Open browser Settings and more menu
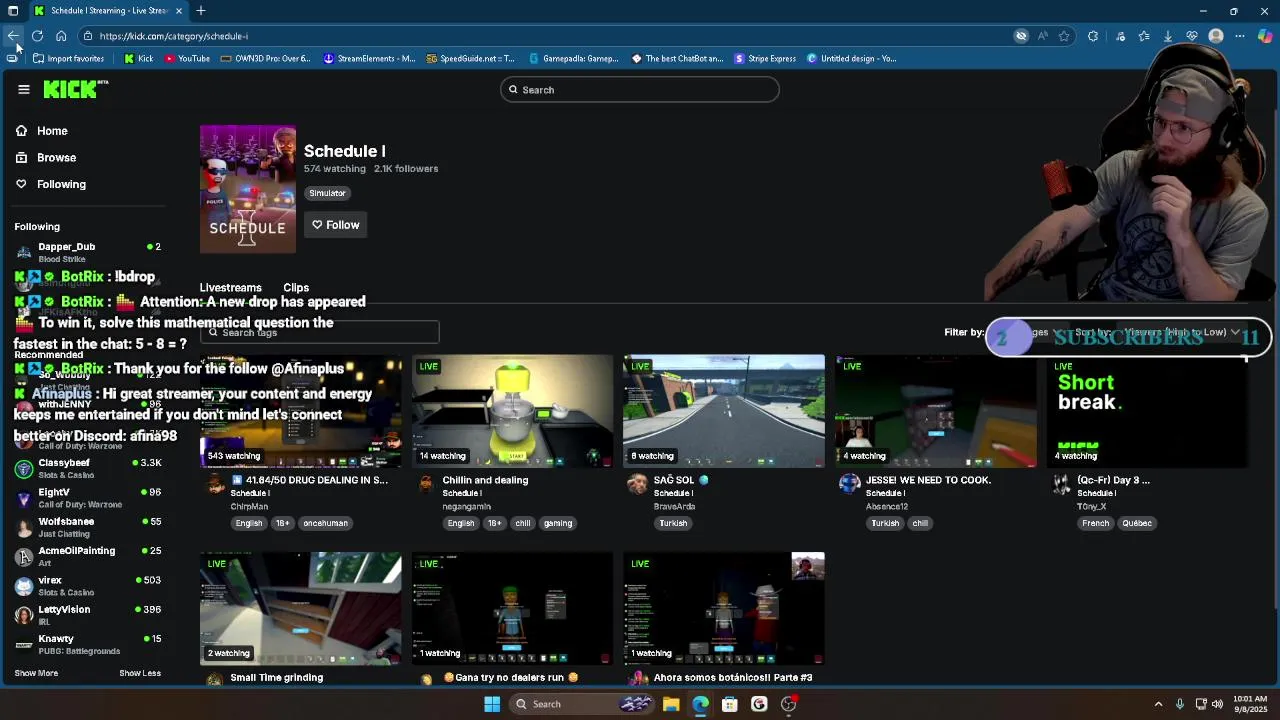Viewport: 1280px width, 720px height. pos(1240,36)
